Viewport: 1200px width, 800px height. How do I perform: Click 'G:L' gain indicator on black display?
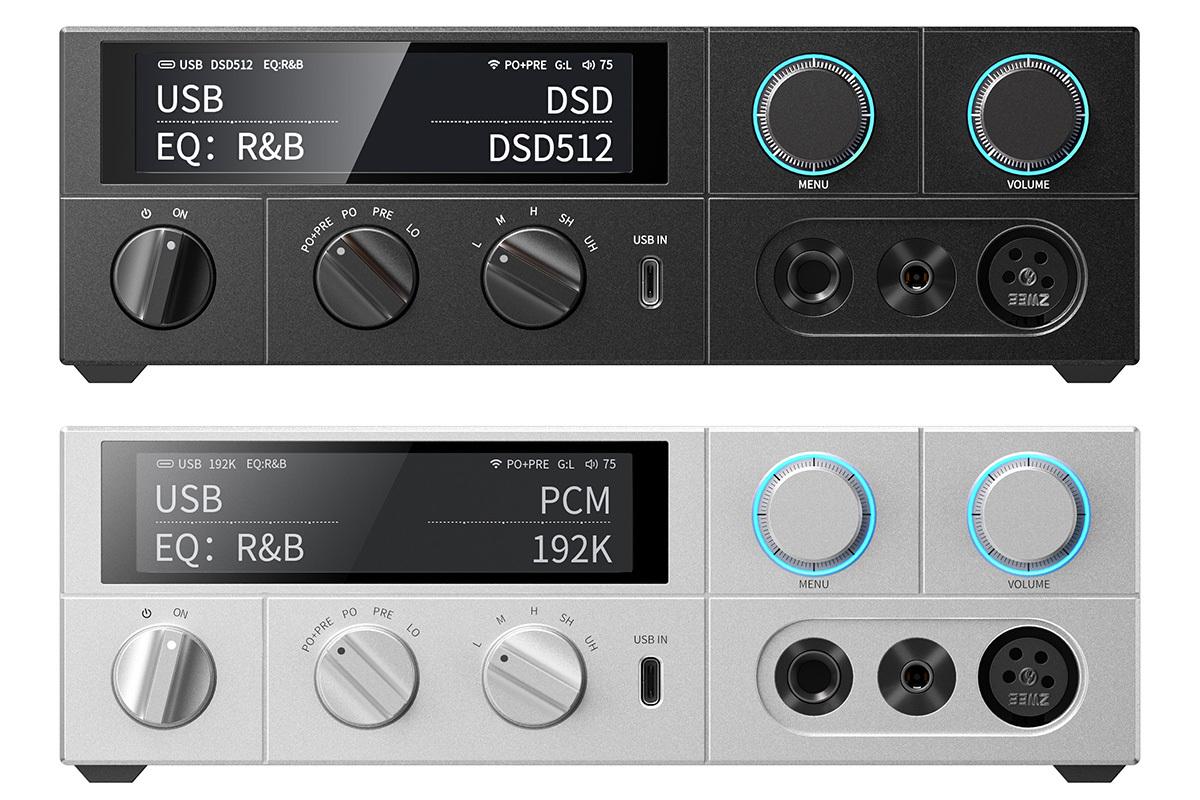[565, 65]
